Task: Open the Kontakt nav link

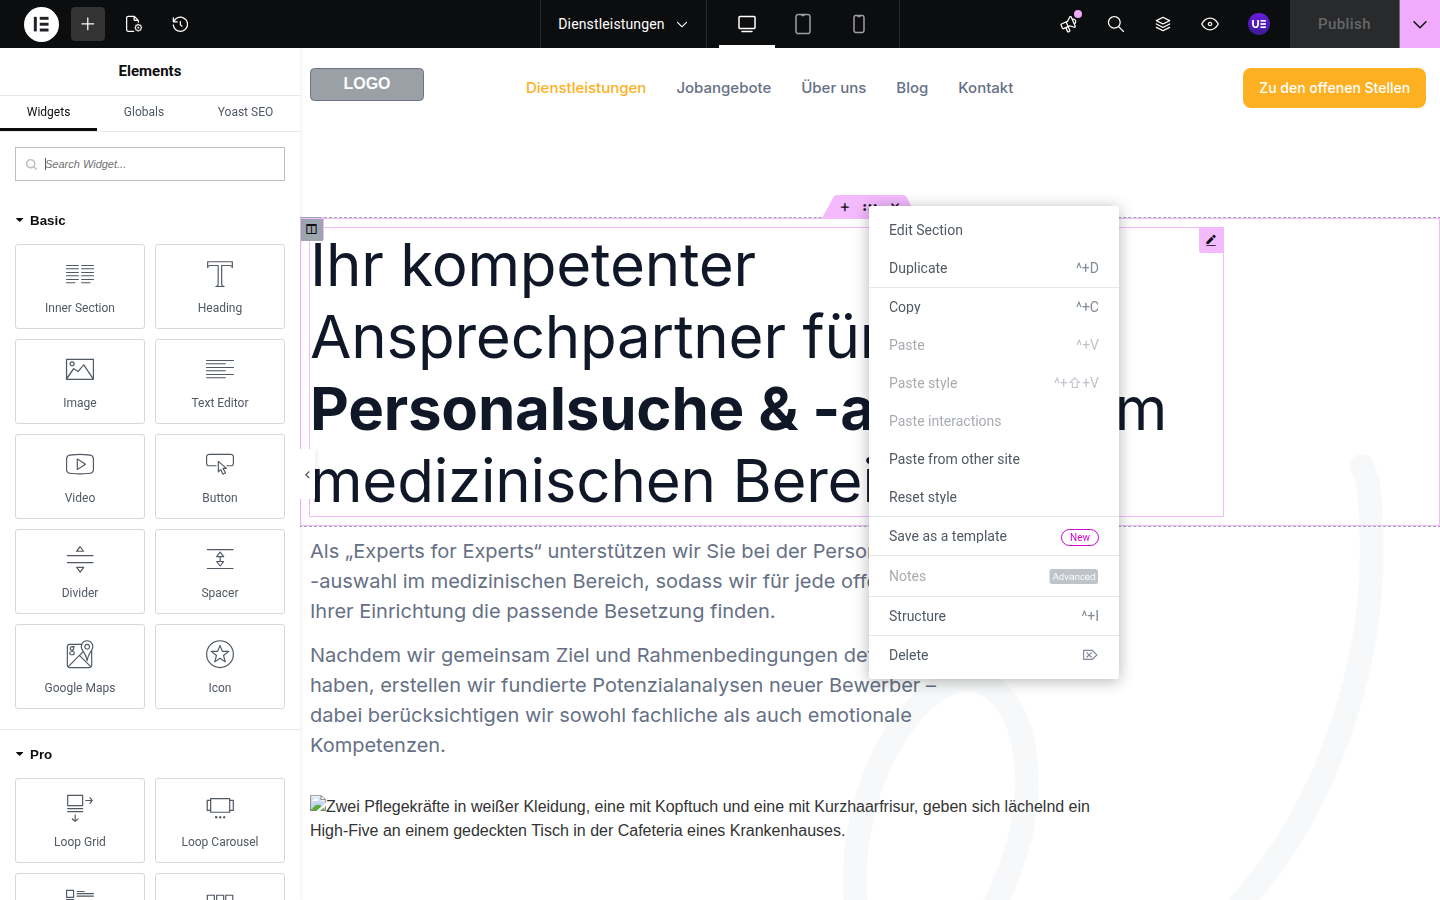Action: click(x=986, y=88)
